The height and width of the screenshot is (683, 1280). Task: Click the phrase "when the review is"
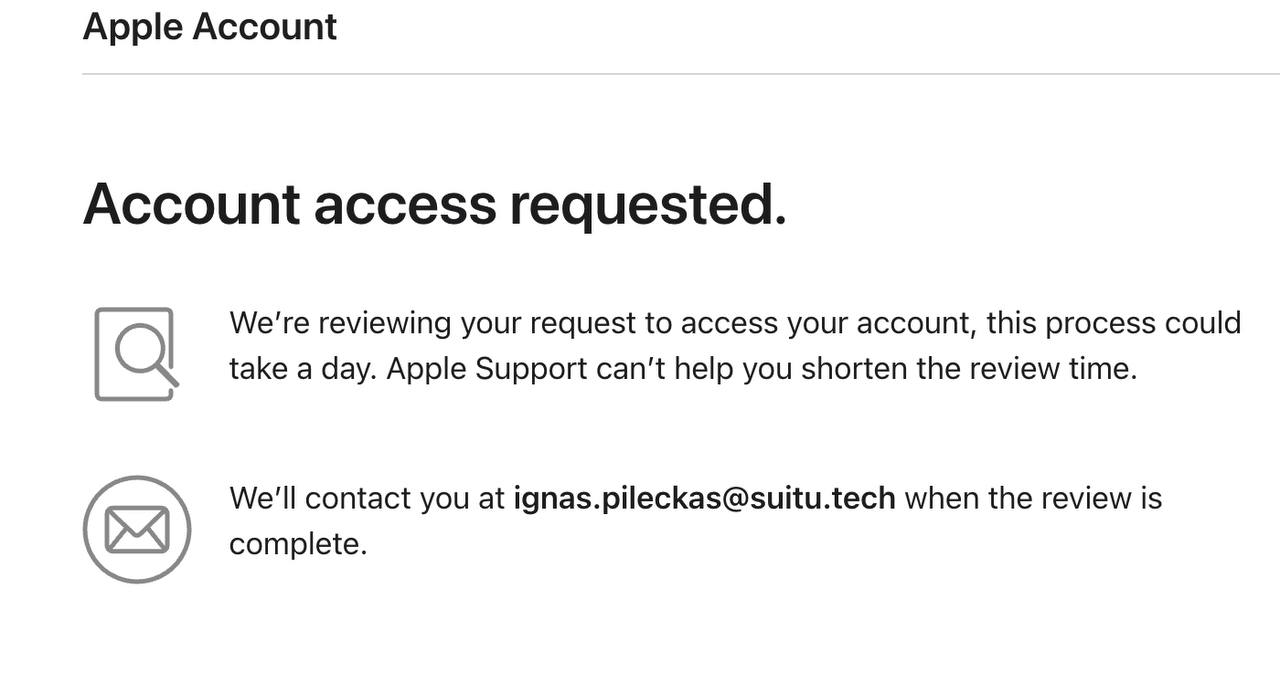[x=1033, y=498]
